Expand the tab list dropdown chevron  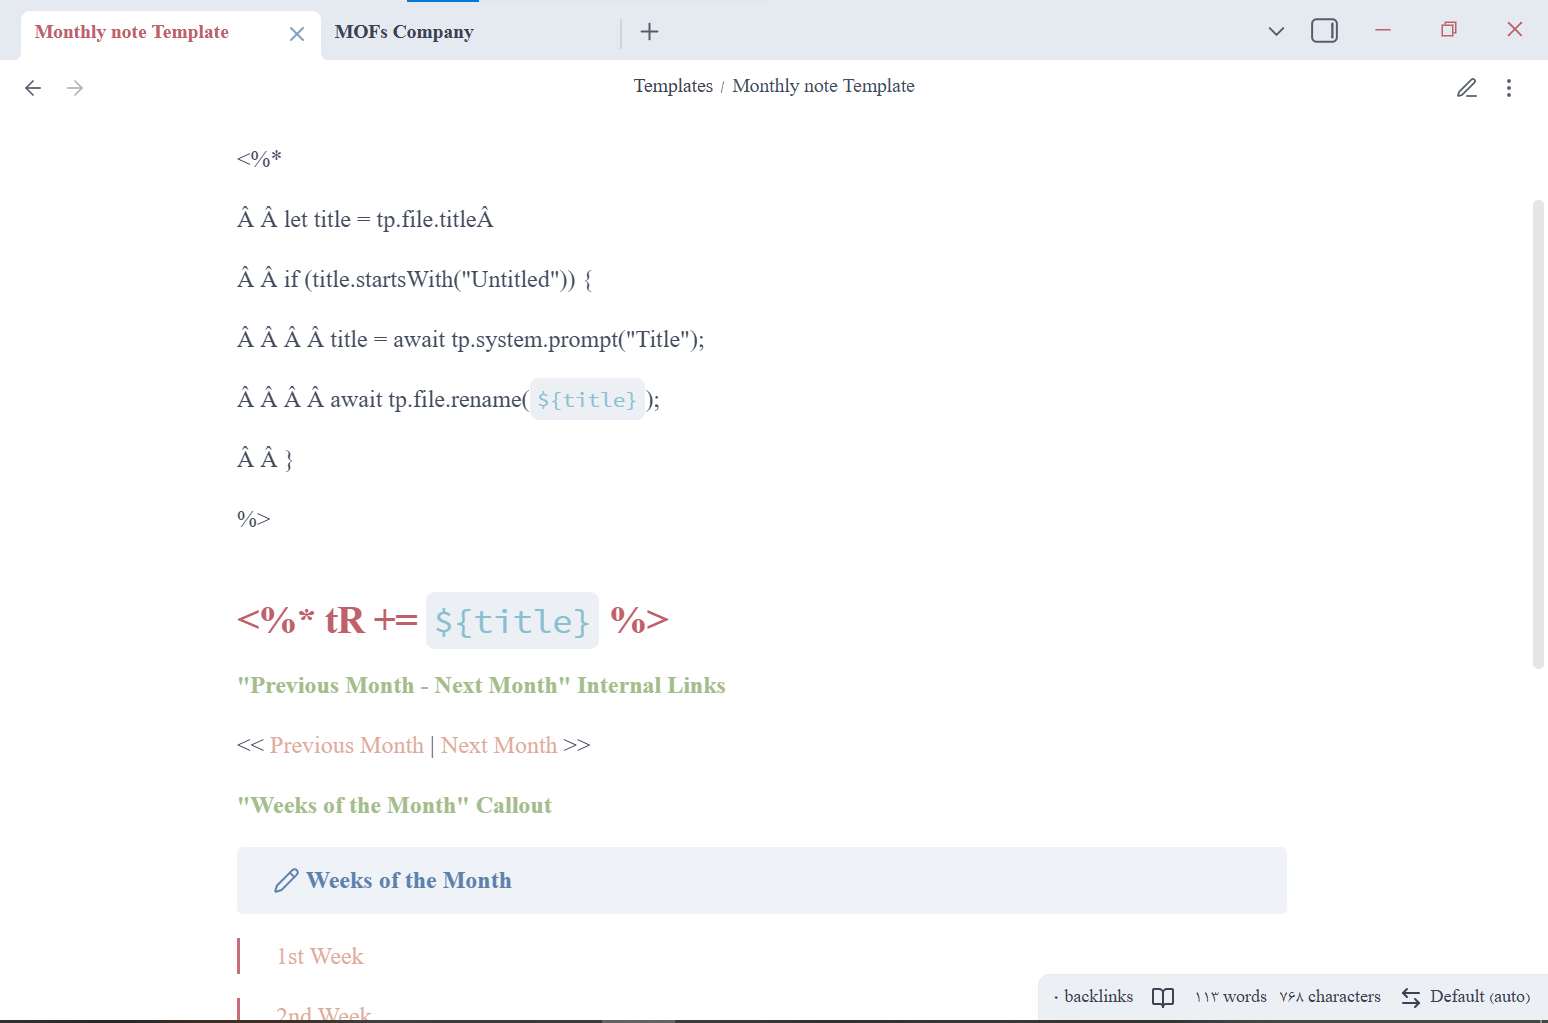click(x=1276, y=31)
